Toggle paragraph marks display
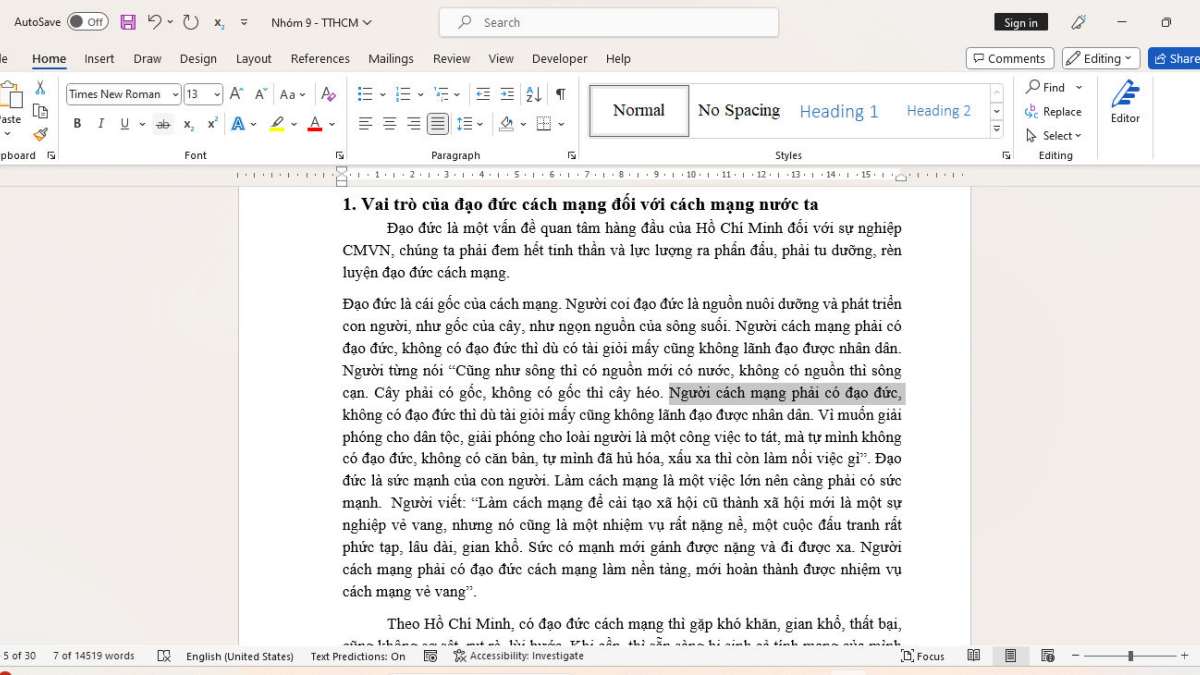 561,93
